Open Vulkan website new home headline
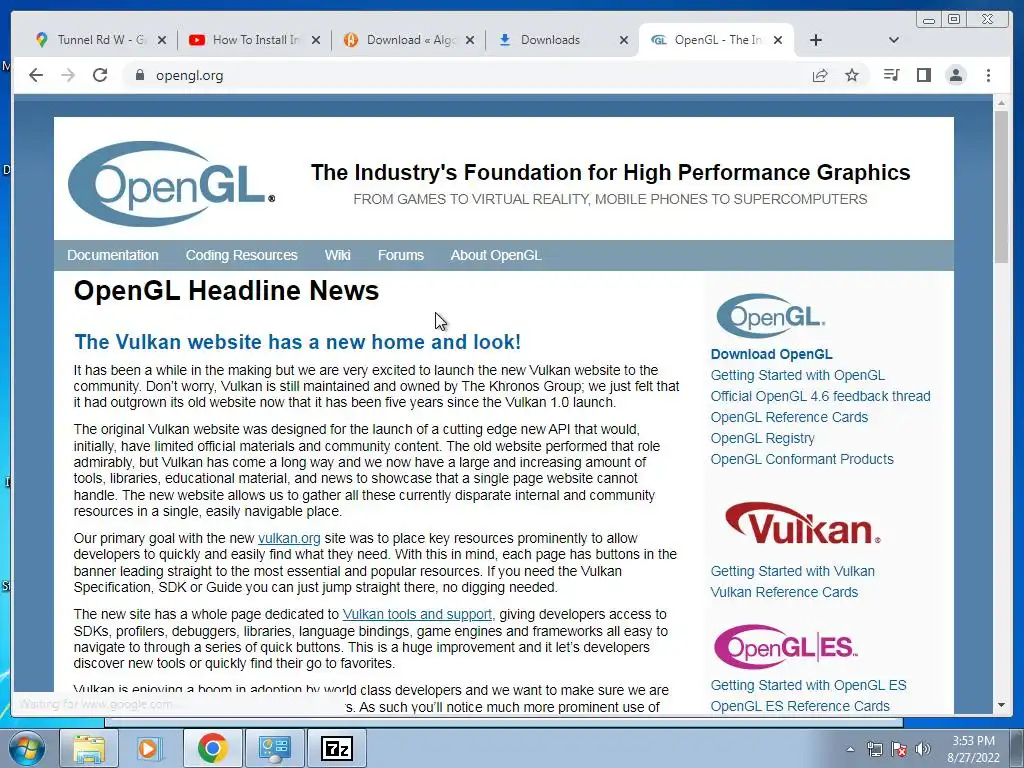The width and height of the screenshot is (1024, 768). coord(298,342)
